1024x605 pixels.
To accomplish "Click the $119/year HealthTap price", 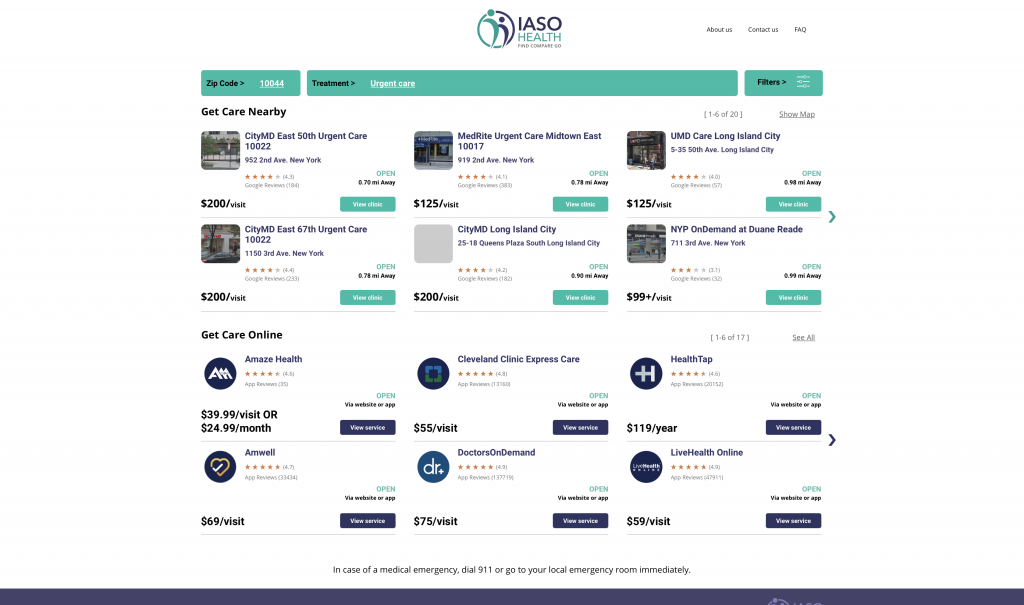I will (x=652, y=428).
